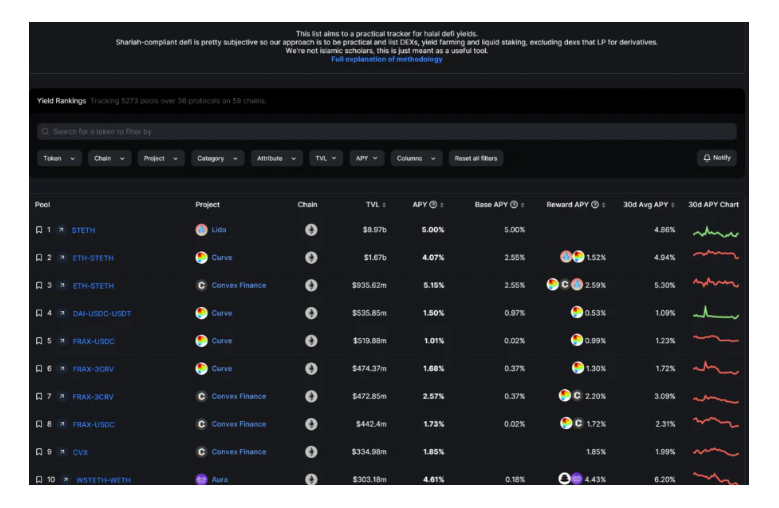Viewport: 779px width, 508px height.
Task: Sort by TVL using sort arrows
Action: pyautogui.click(x=384, y=205)
